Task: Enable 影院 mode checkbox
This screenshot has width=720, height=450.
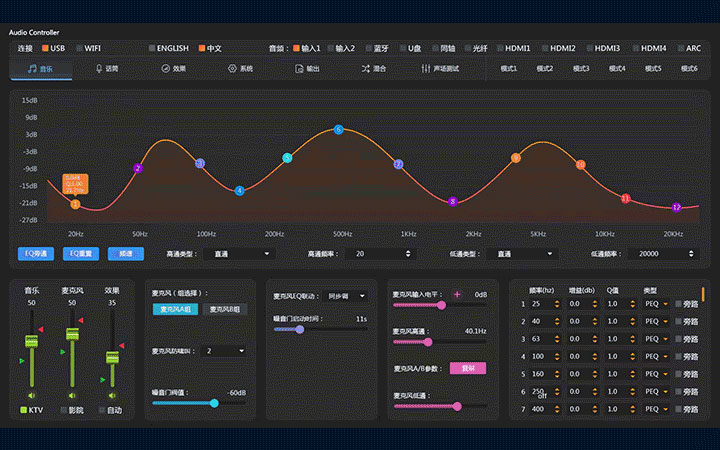Action: [64, 410]
